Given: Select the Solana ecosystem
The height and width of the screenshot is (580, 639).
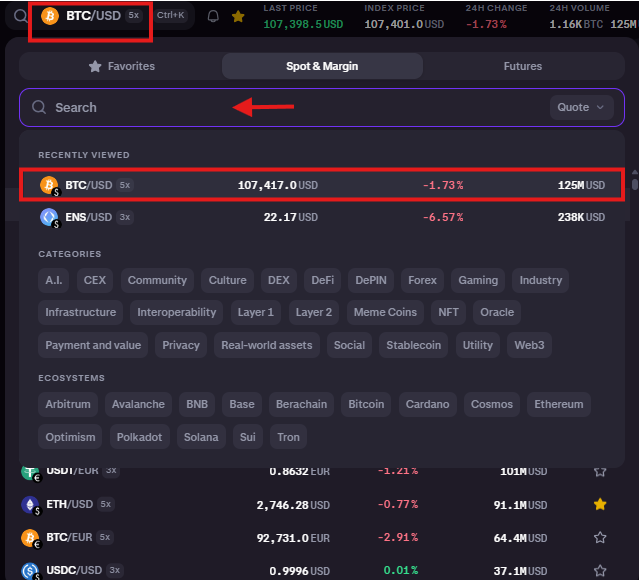Looking at the screenshot, I should 201,437.
